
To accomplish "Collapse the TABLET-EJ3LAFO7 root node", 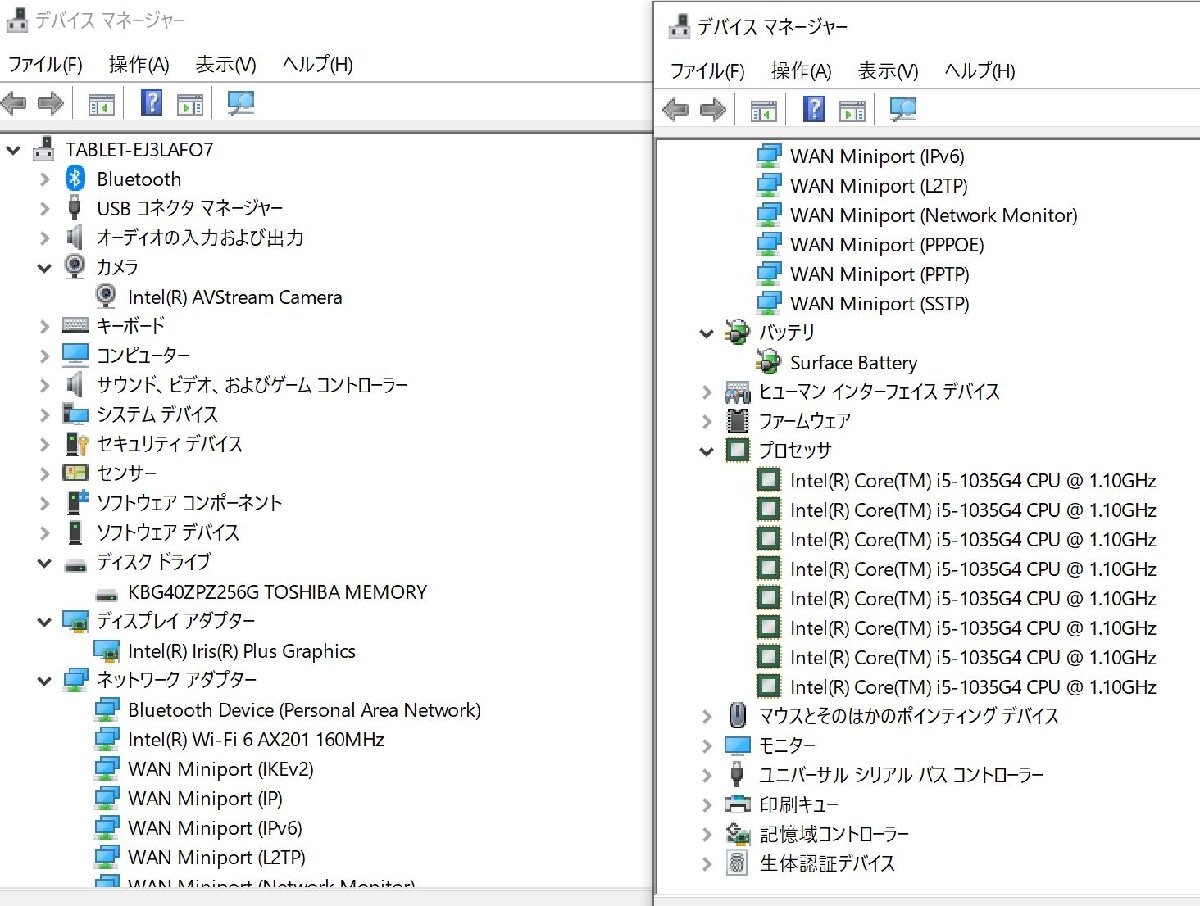I will click(13, 150).
